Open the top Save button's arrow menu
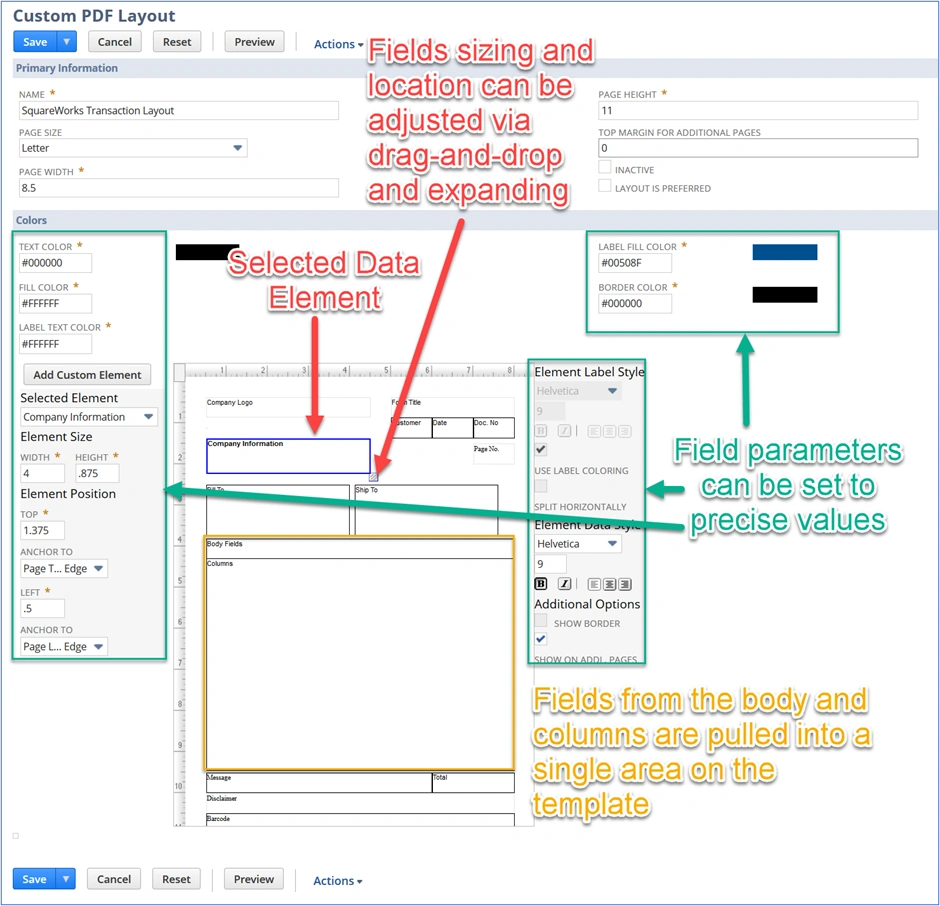Screen dimensions: 940x906 pyautogui.click(x=67, y=42)
